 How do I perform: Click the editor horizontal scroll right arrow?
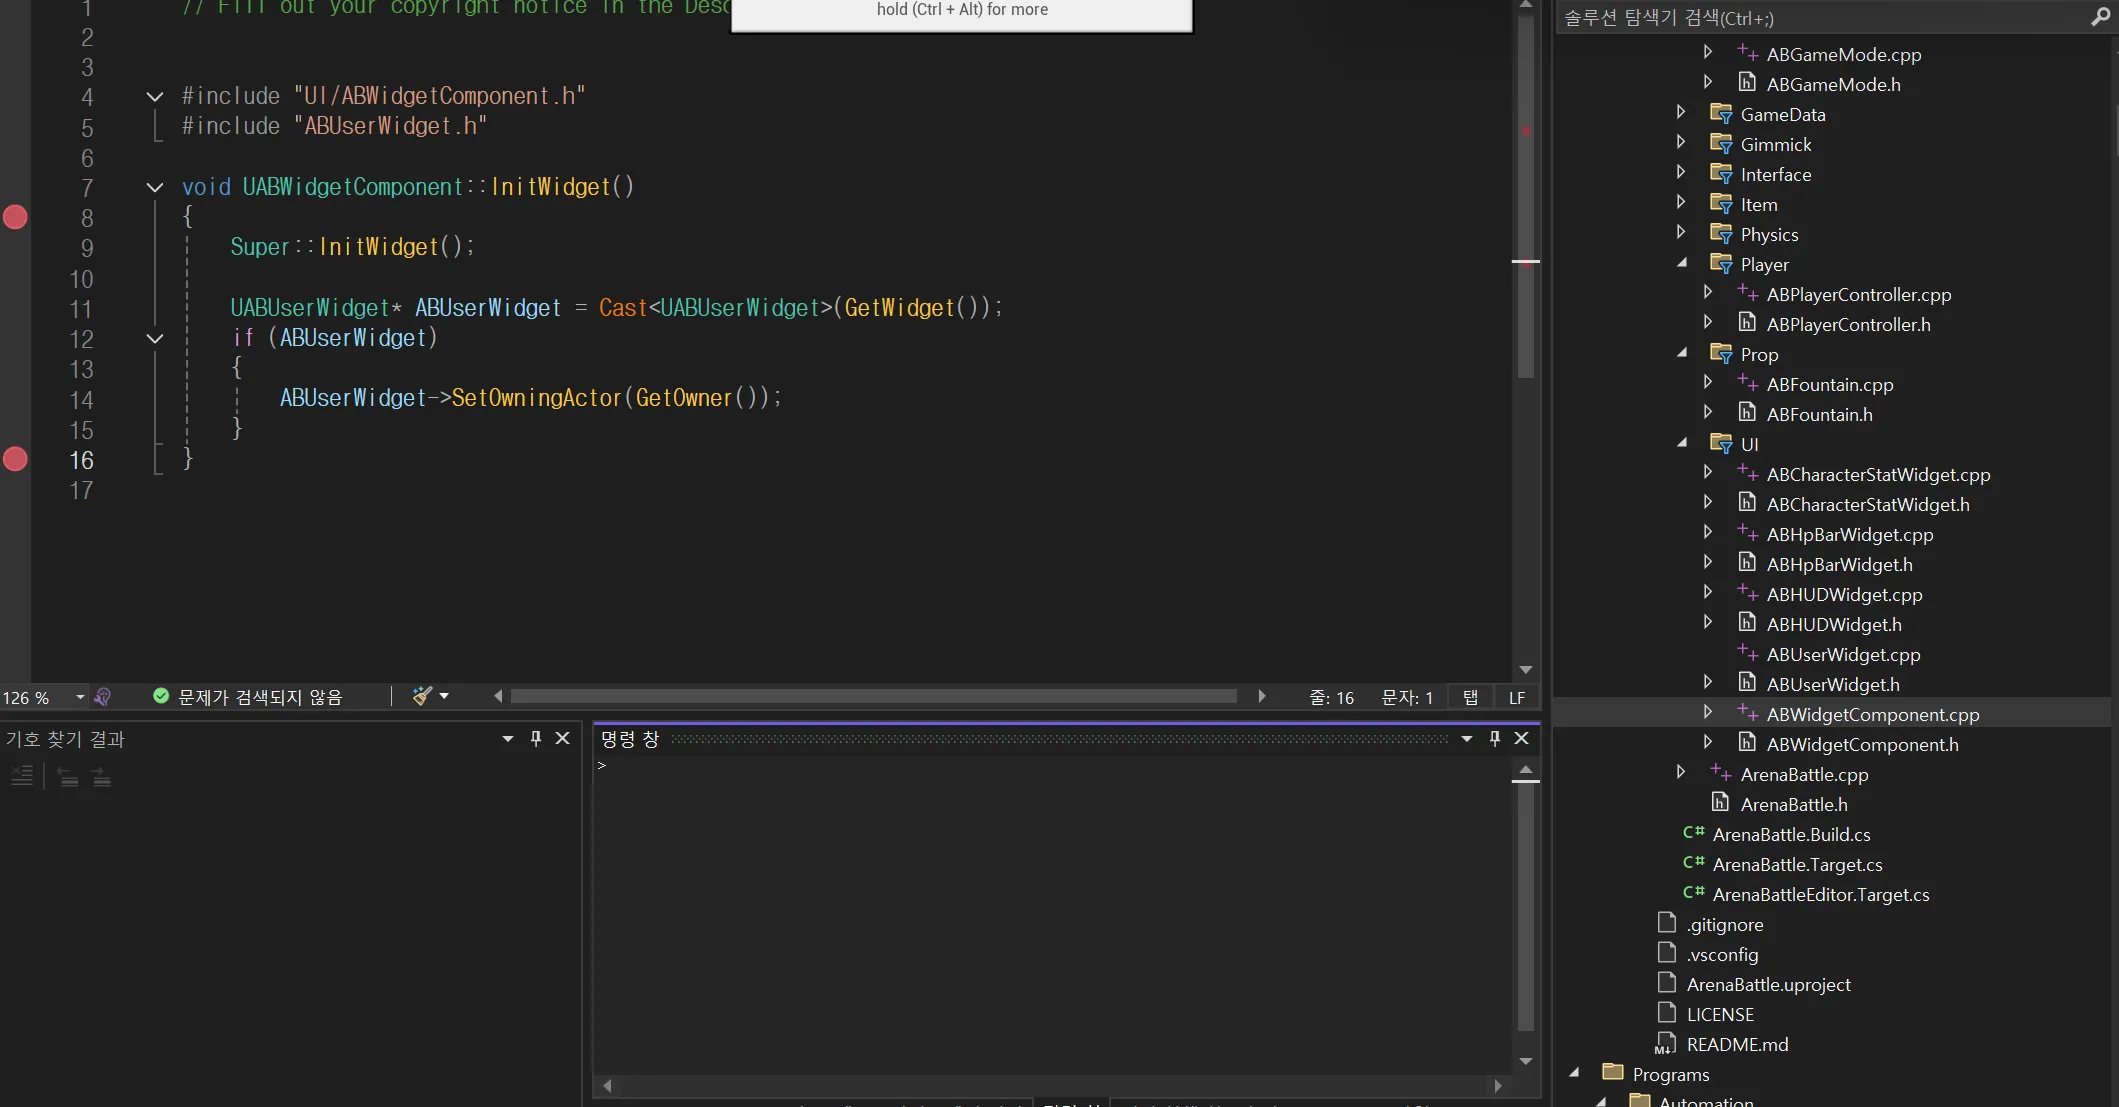pos(1262,696)
